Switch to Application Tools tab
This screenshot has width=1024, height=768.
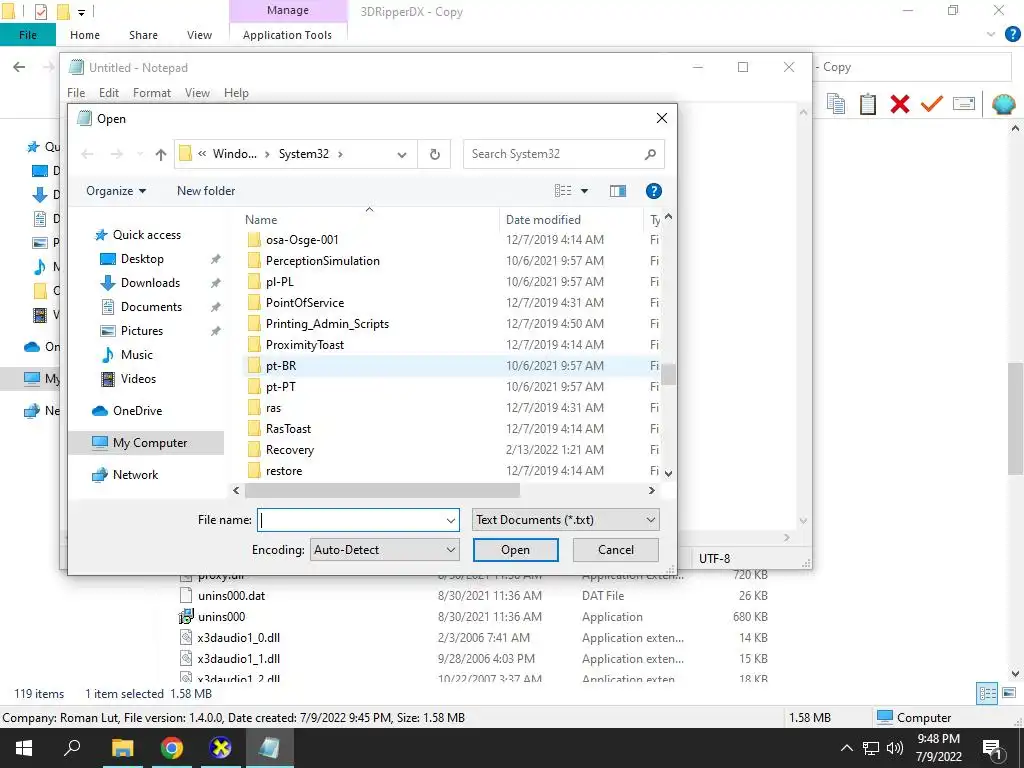point(287,35)
